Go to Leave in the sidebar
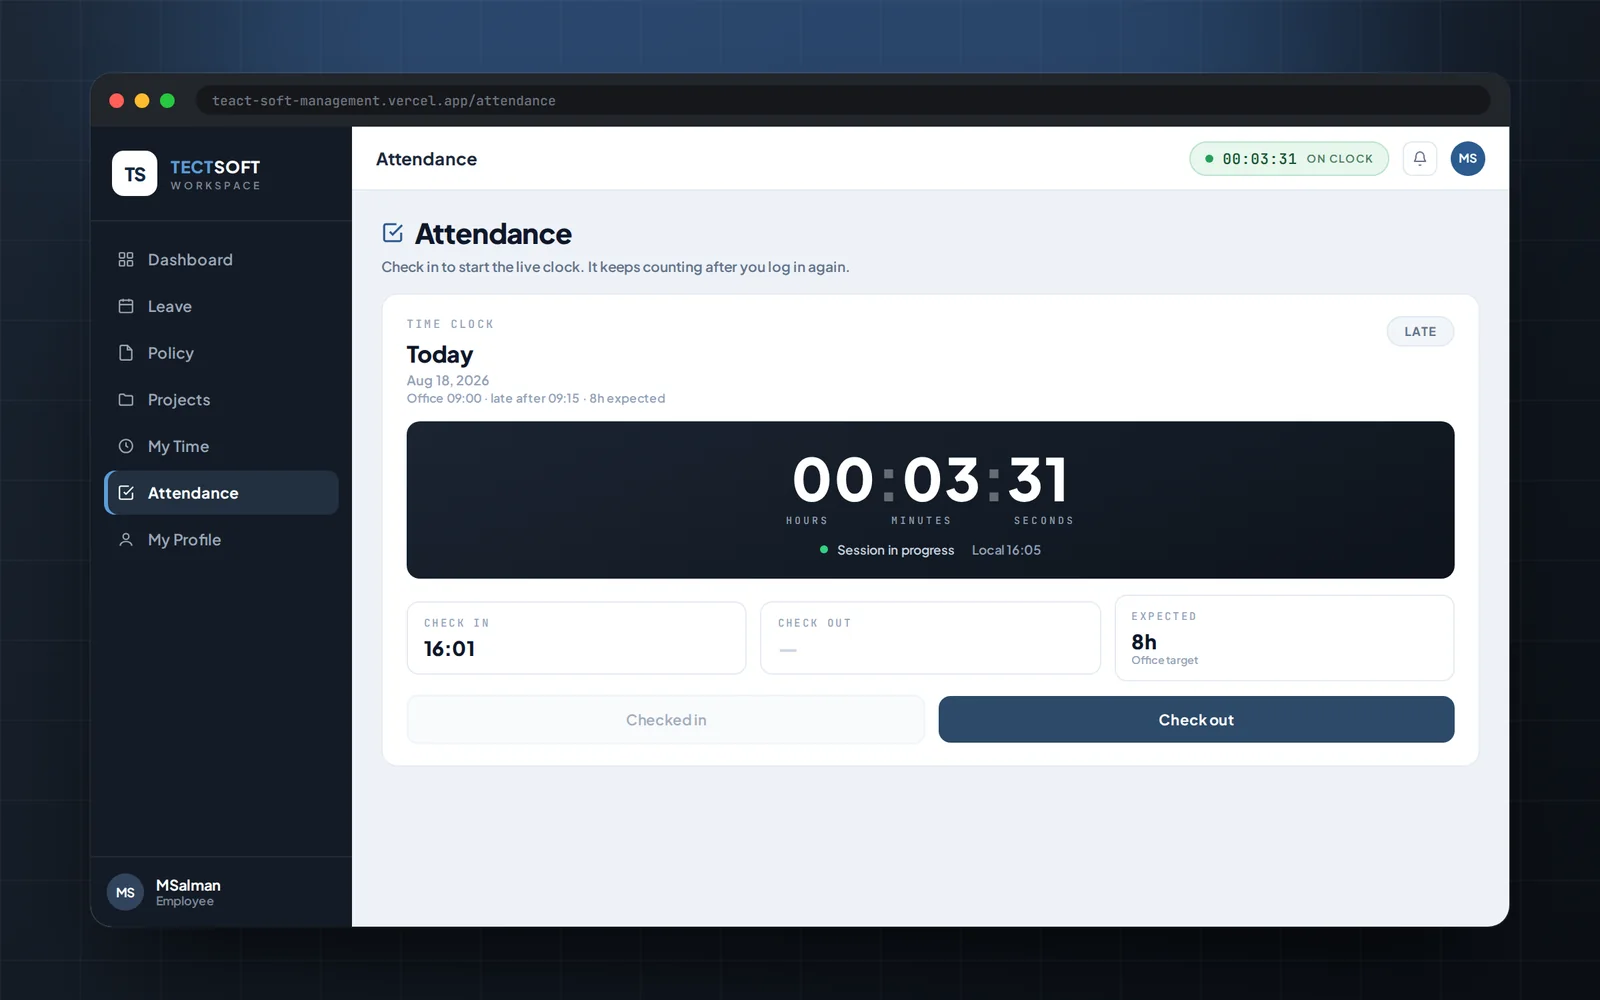 pyautogui.click(x=221, y=306)
